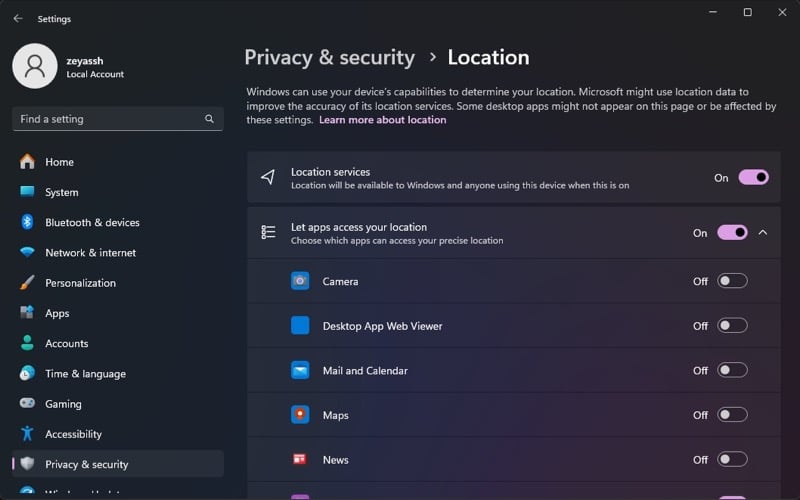This screenshot has width=800, height=500.
Task: Click the Location services row title
Action: (x=331, y=172)
